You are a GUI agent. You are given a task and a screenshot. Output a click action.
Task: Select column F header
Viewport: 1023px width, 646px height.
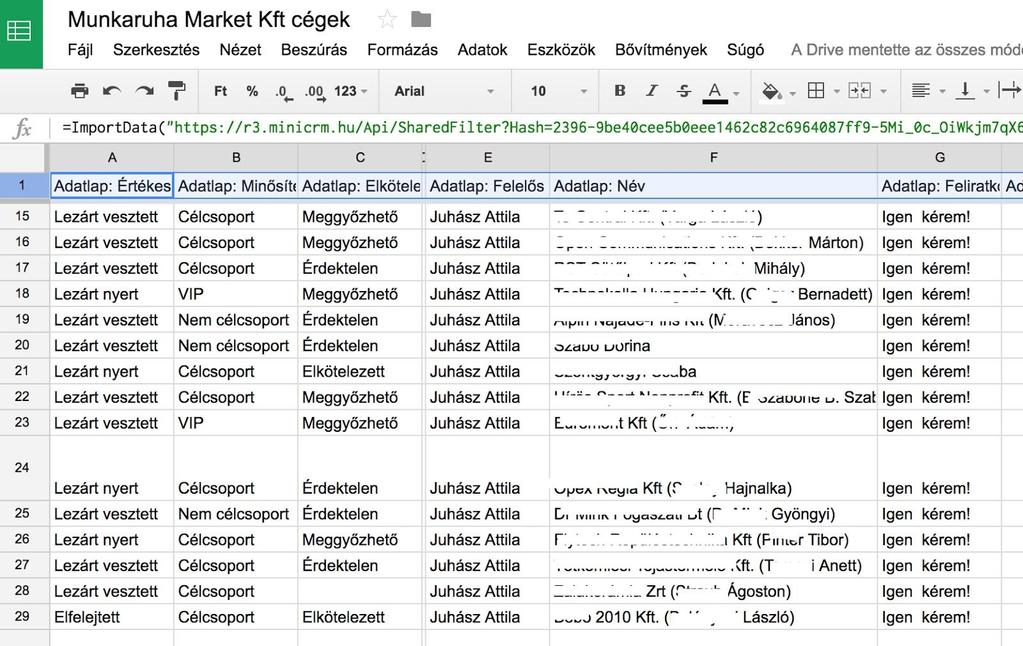pos(714,157)
